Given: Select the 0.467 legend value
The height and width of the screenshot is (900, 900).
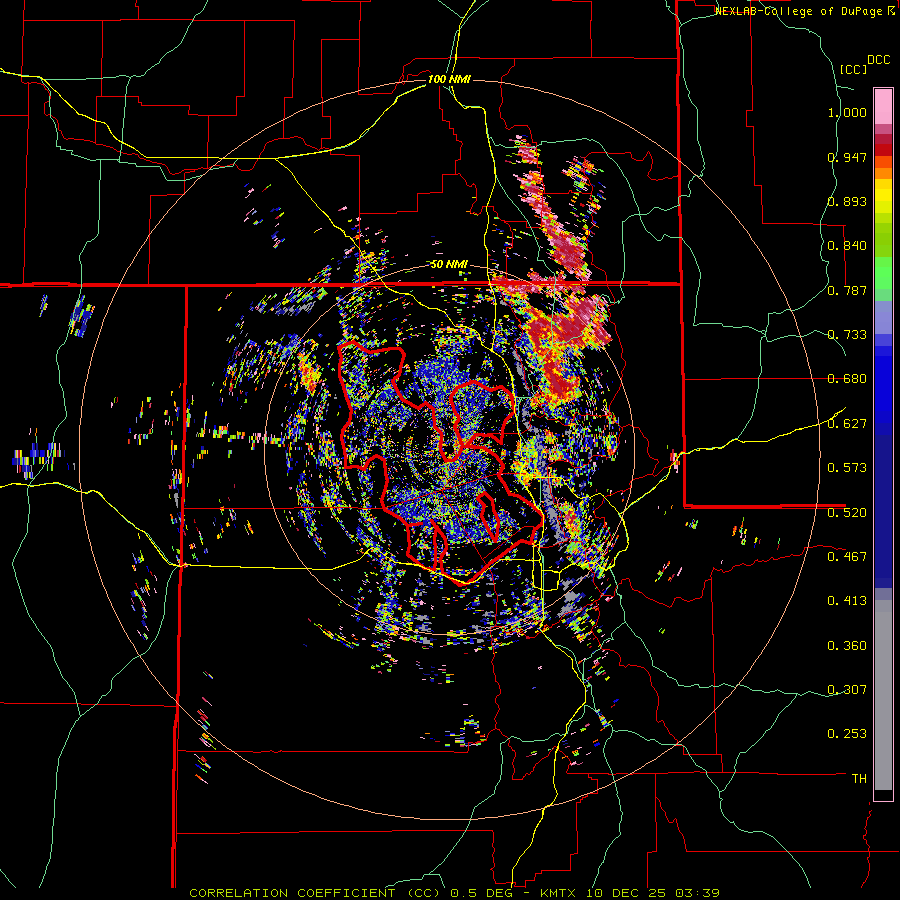Looking at the screenshot, I should (x=847, y=557).
